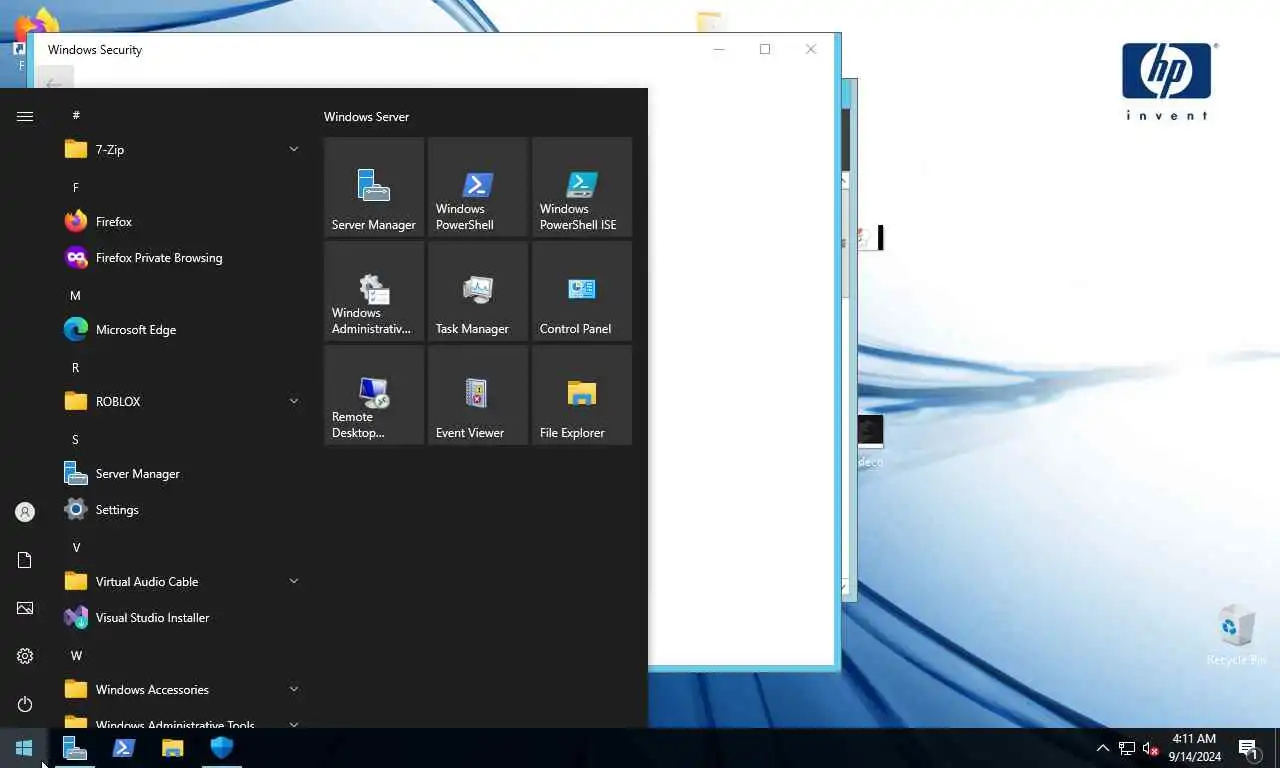This screenshot has width=1280, height=768.
Task: Click the letter M section header
Action: 76,295
